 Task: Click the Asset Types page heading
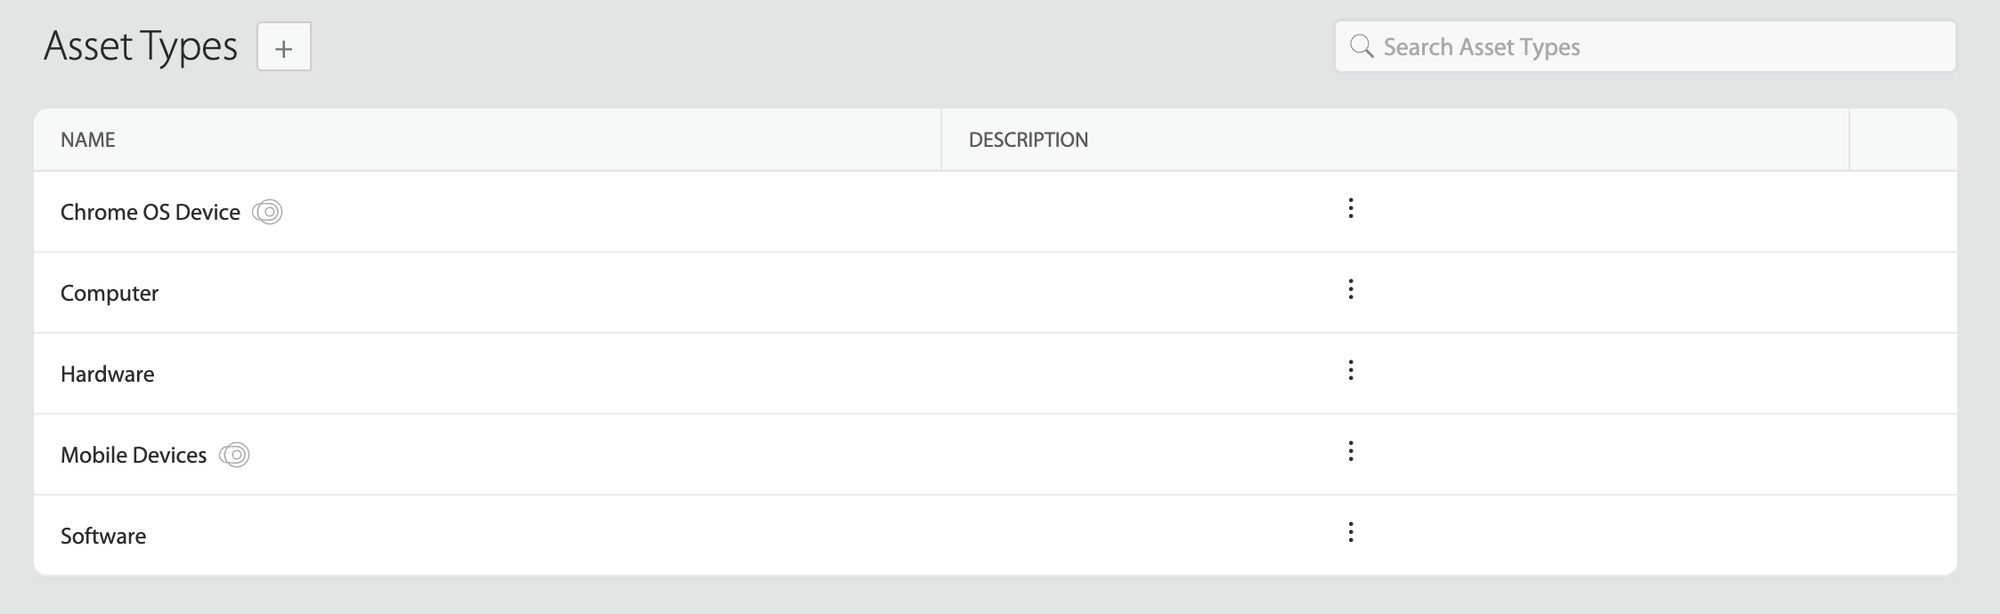pos(141,47)
